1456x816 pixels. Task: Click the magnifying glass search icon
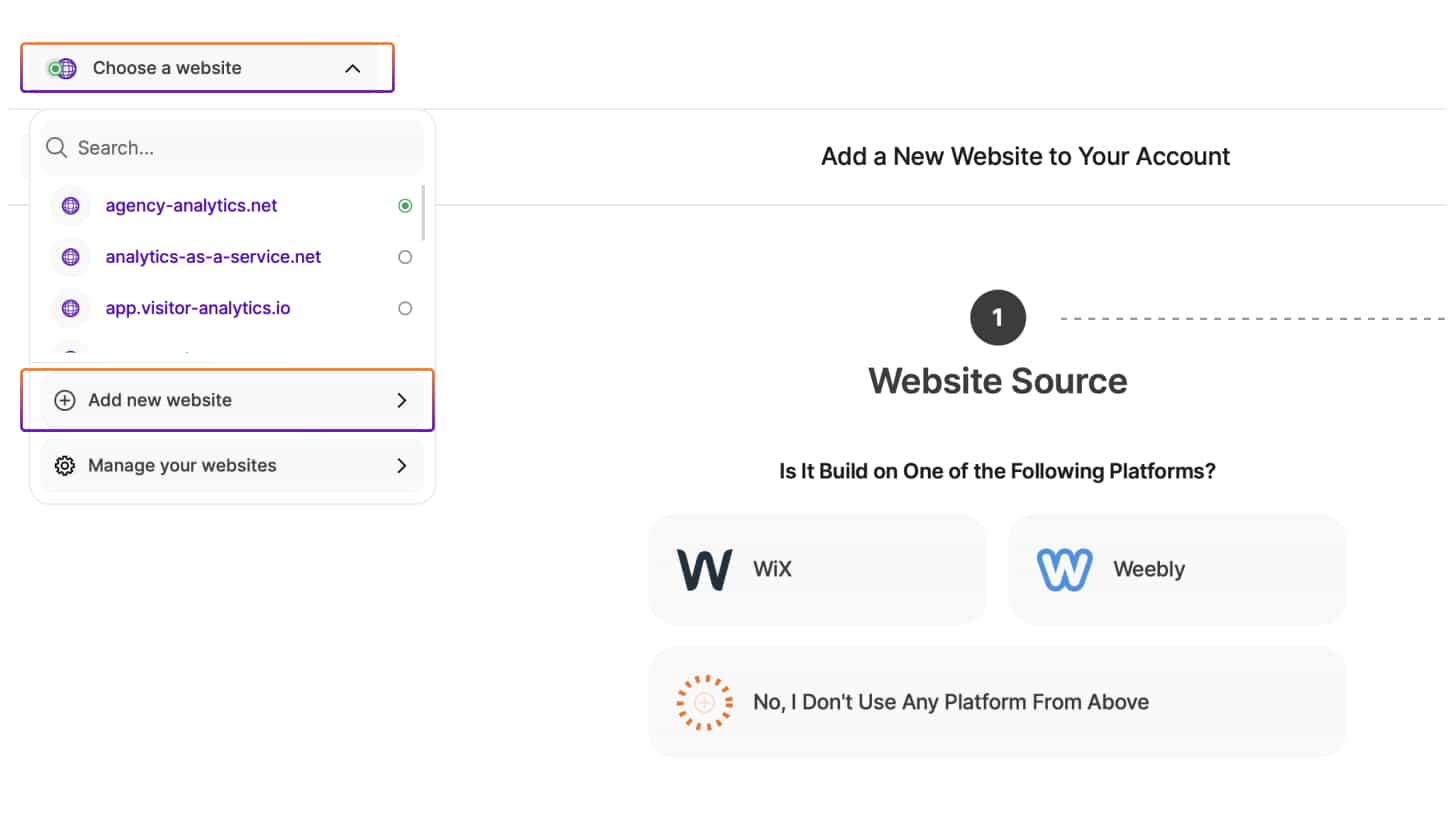click(x=57, y=148)
